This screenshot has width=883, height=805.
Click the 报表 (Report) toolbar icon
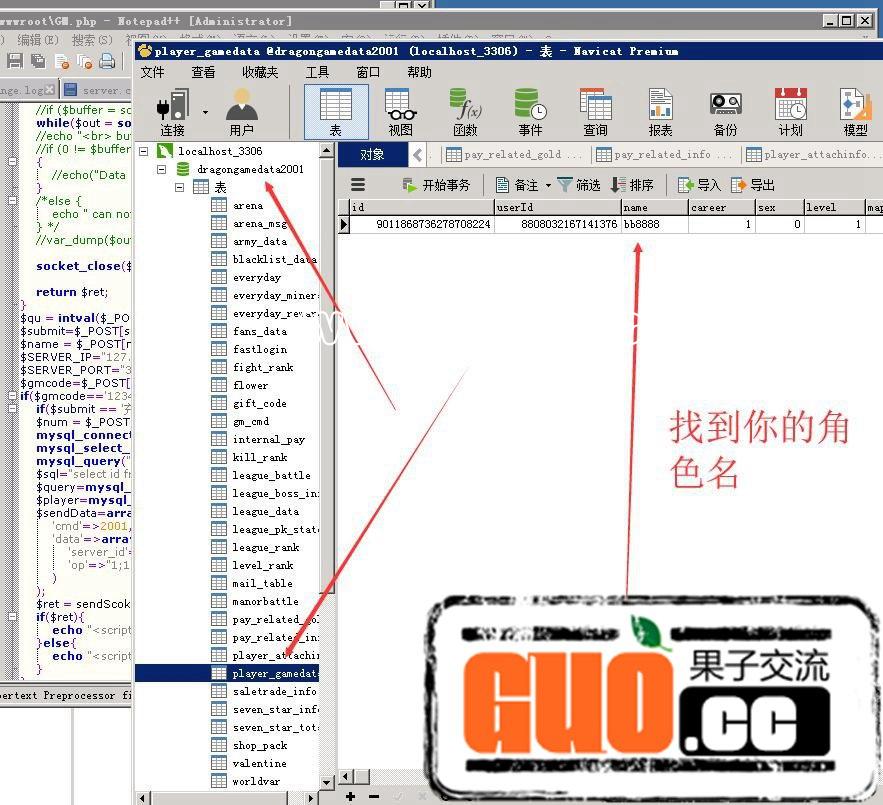pos(660,111)
